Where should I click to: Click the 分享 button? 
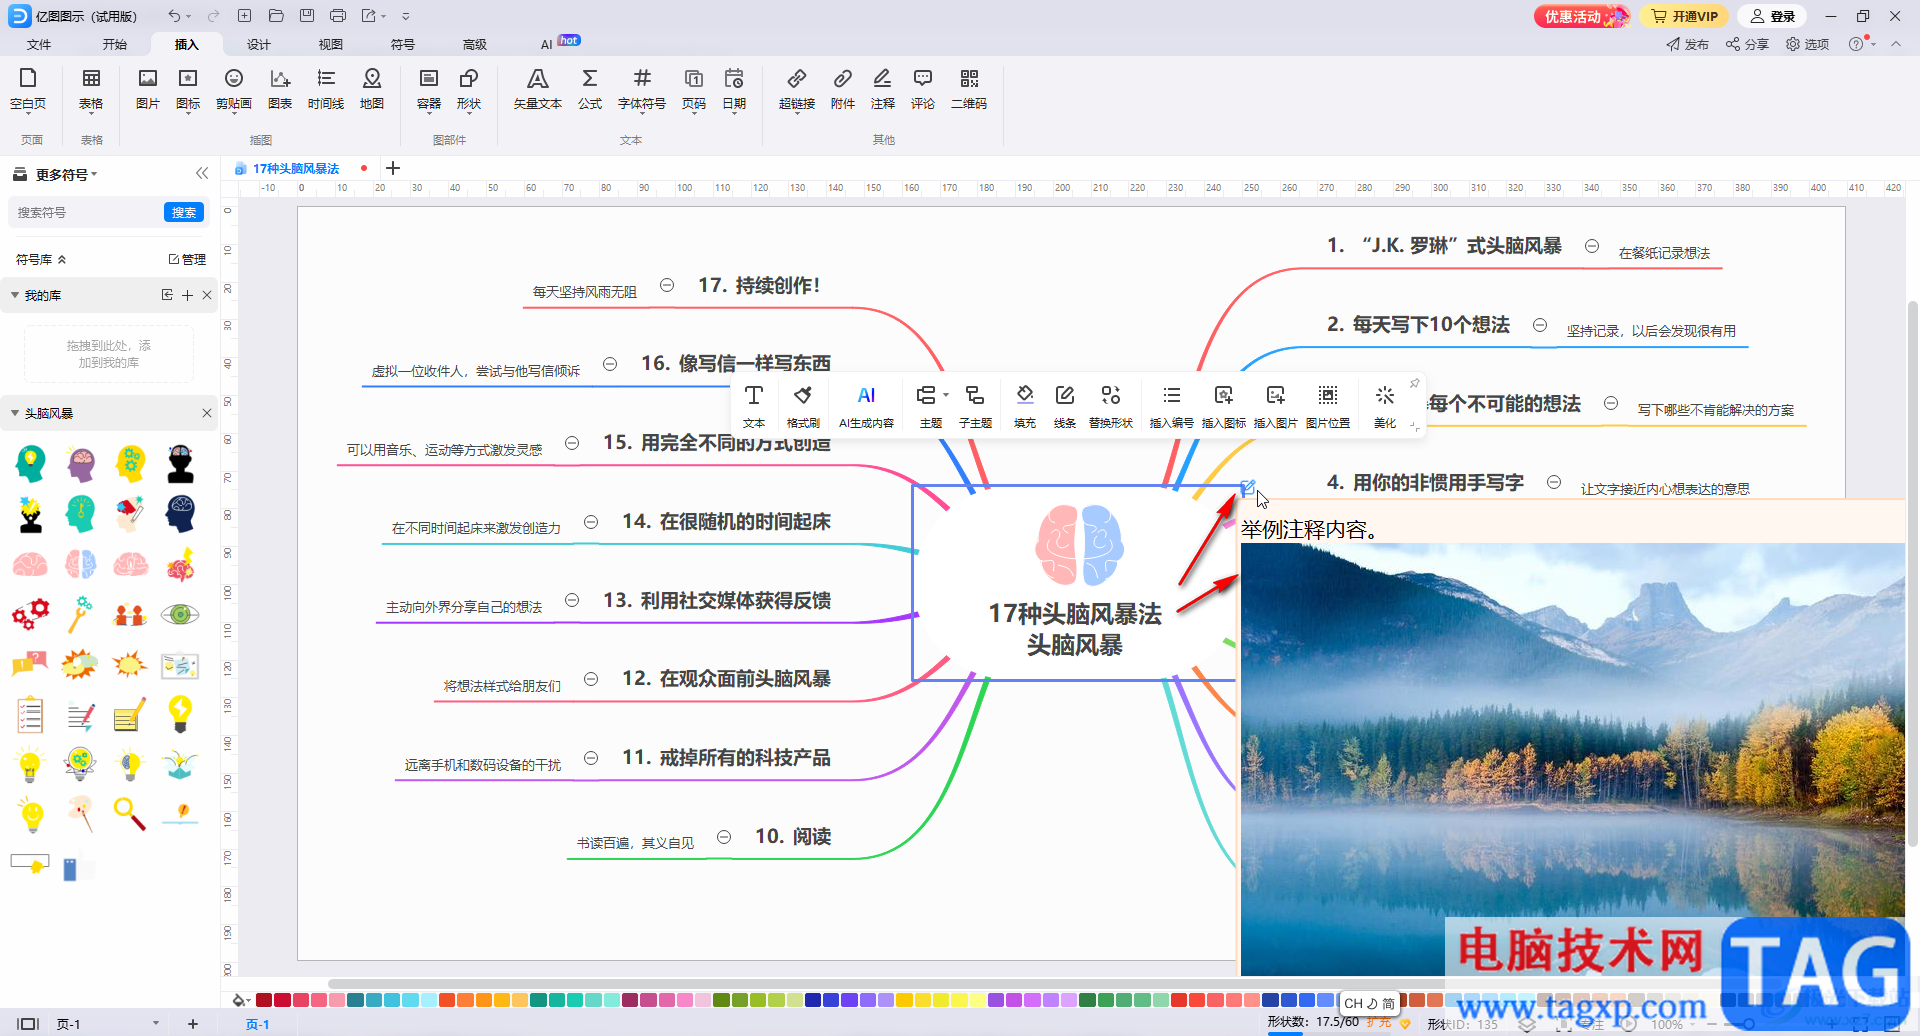[x=1747, y=44]
